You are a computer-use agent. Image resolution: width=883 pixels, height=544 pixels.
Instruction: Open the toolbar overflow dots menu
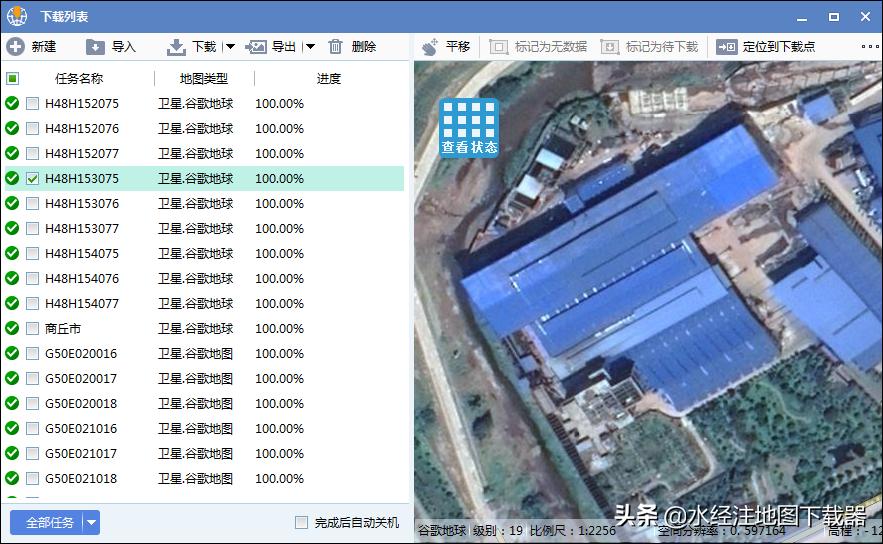pyautogui.click(x=870, y=47)
